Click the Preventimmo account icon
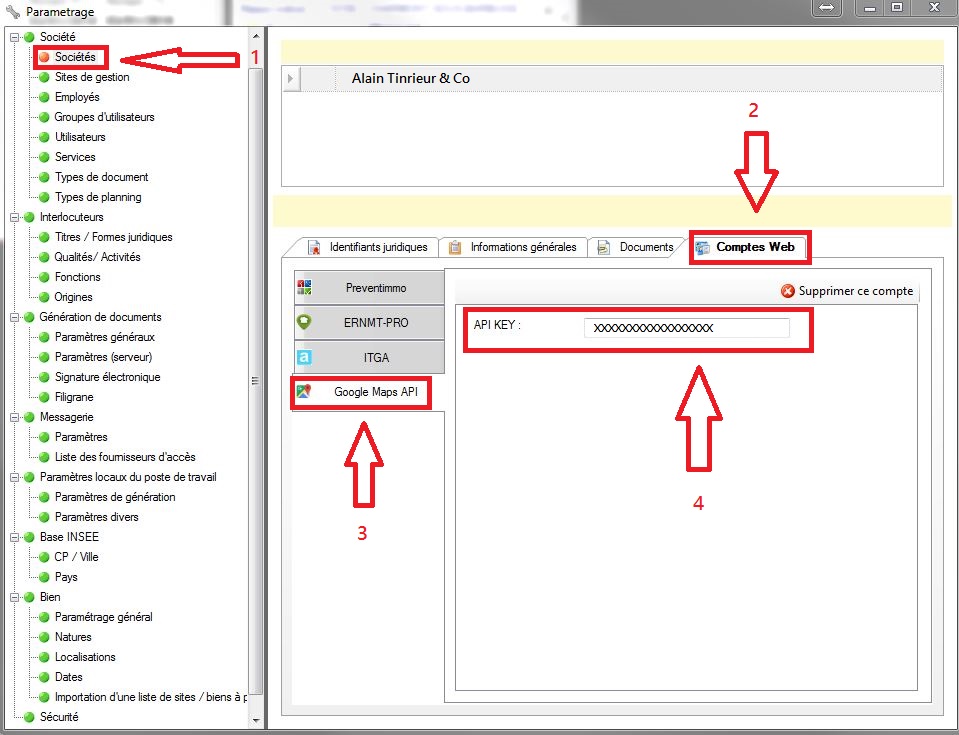 pos(304,287)
